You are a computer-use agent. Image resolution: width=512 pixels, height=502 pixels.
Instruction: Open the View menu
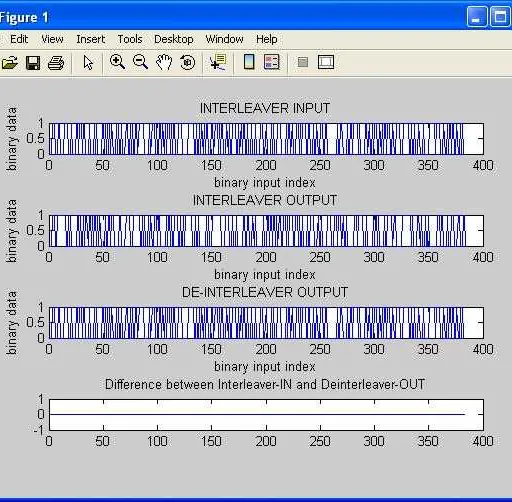pyautogui.click(x=52, y=39)
